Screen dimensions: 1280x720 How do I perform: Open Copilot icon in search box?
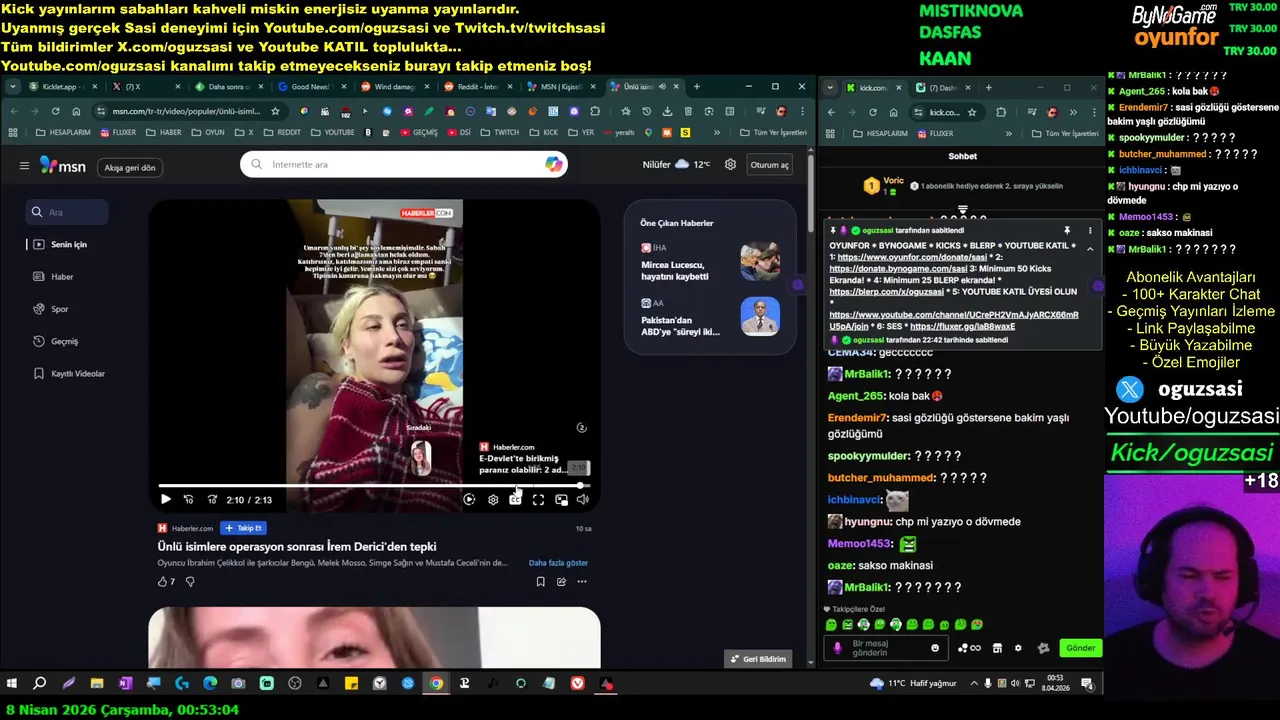[x=553, y=165]
